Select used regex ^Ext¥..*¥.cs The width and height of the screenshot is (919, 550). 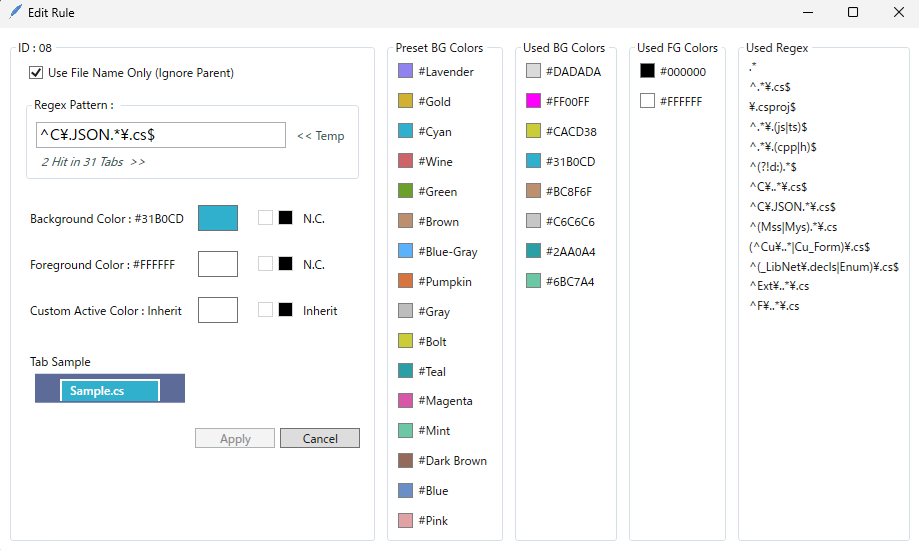pyautogui.click(x=779, y=286)
